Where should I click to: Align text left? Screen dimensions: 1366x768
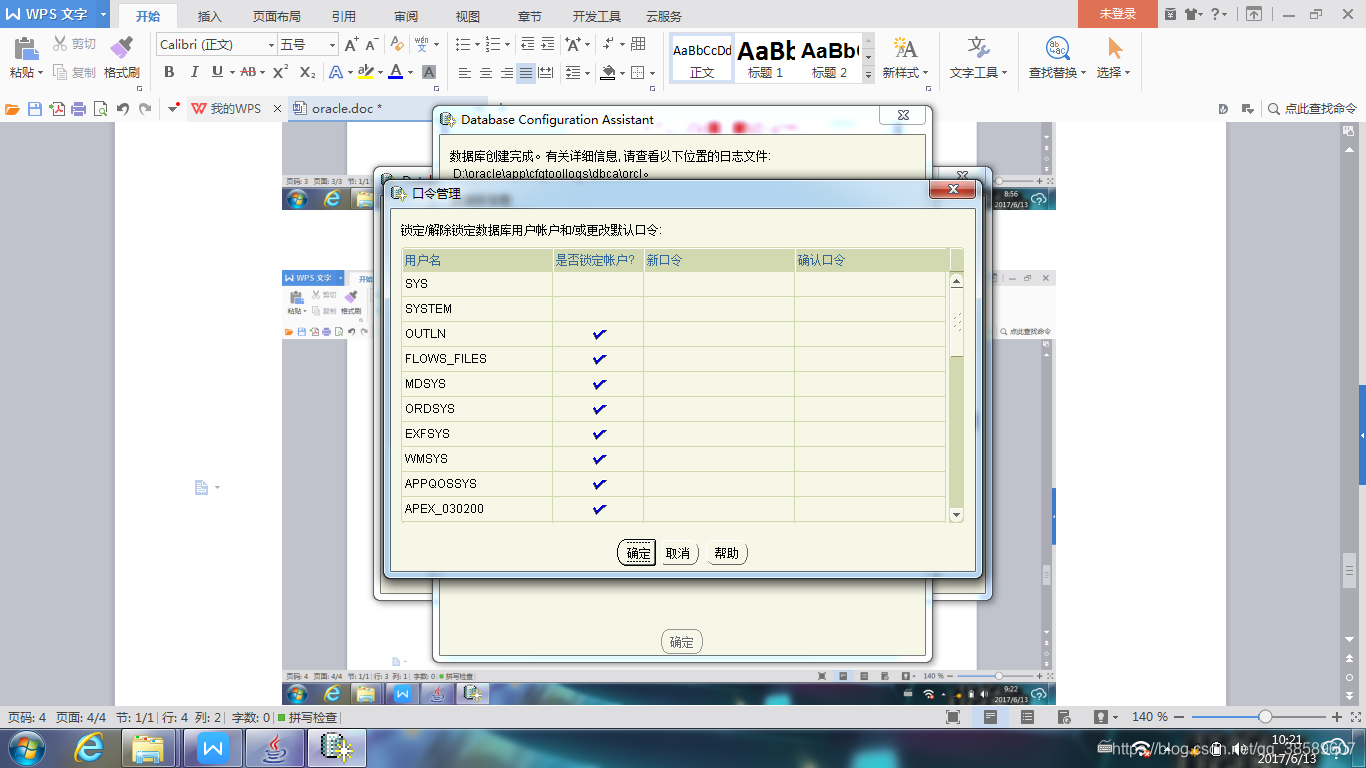click(465, 73)
